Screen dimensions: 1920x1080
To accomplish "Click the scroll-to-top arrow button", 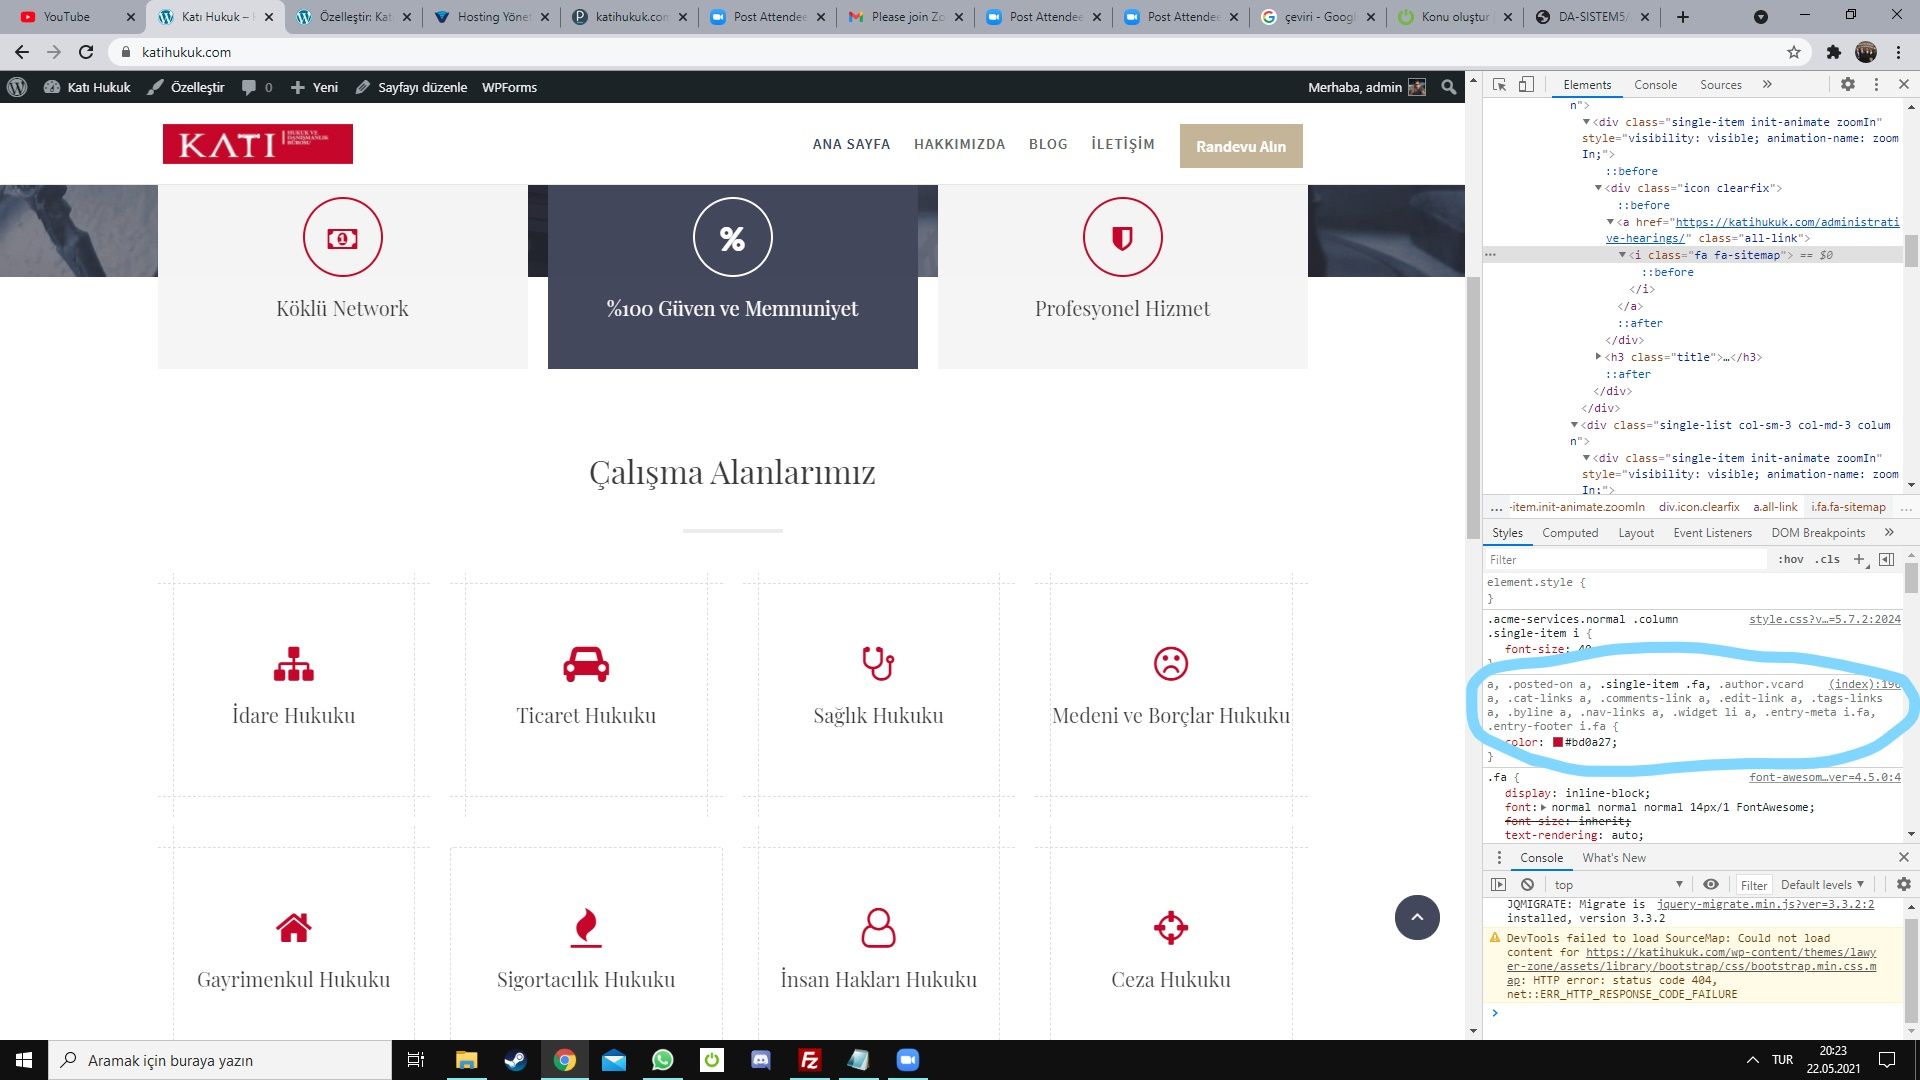I will coord(1417,918).
